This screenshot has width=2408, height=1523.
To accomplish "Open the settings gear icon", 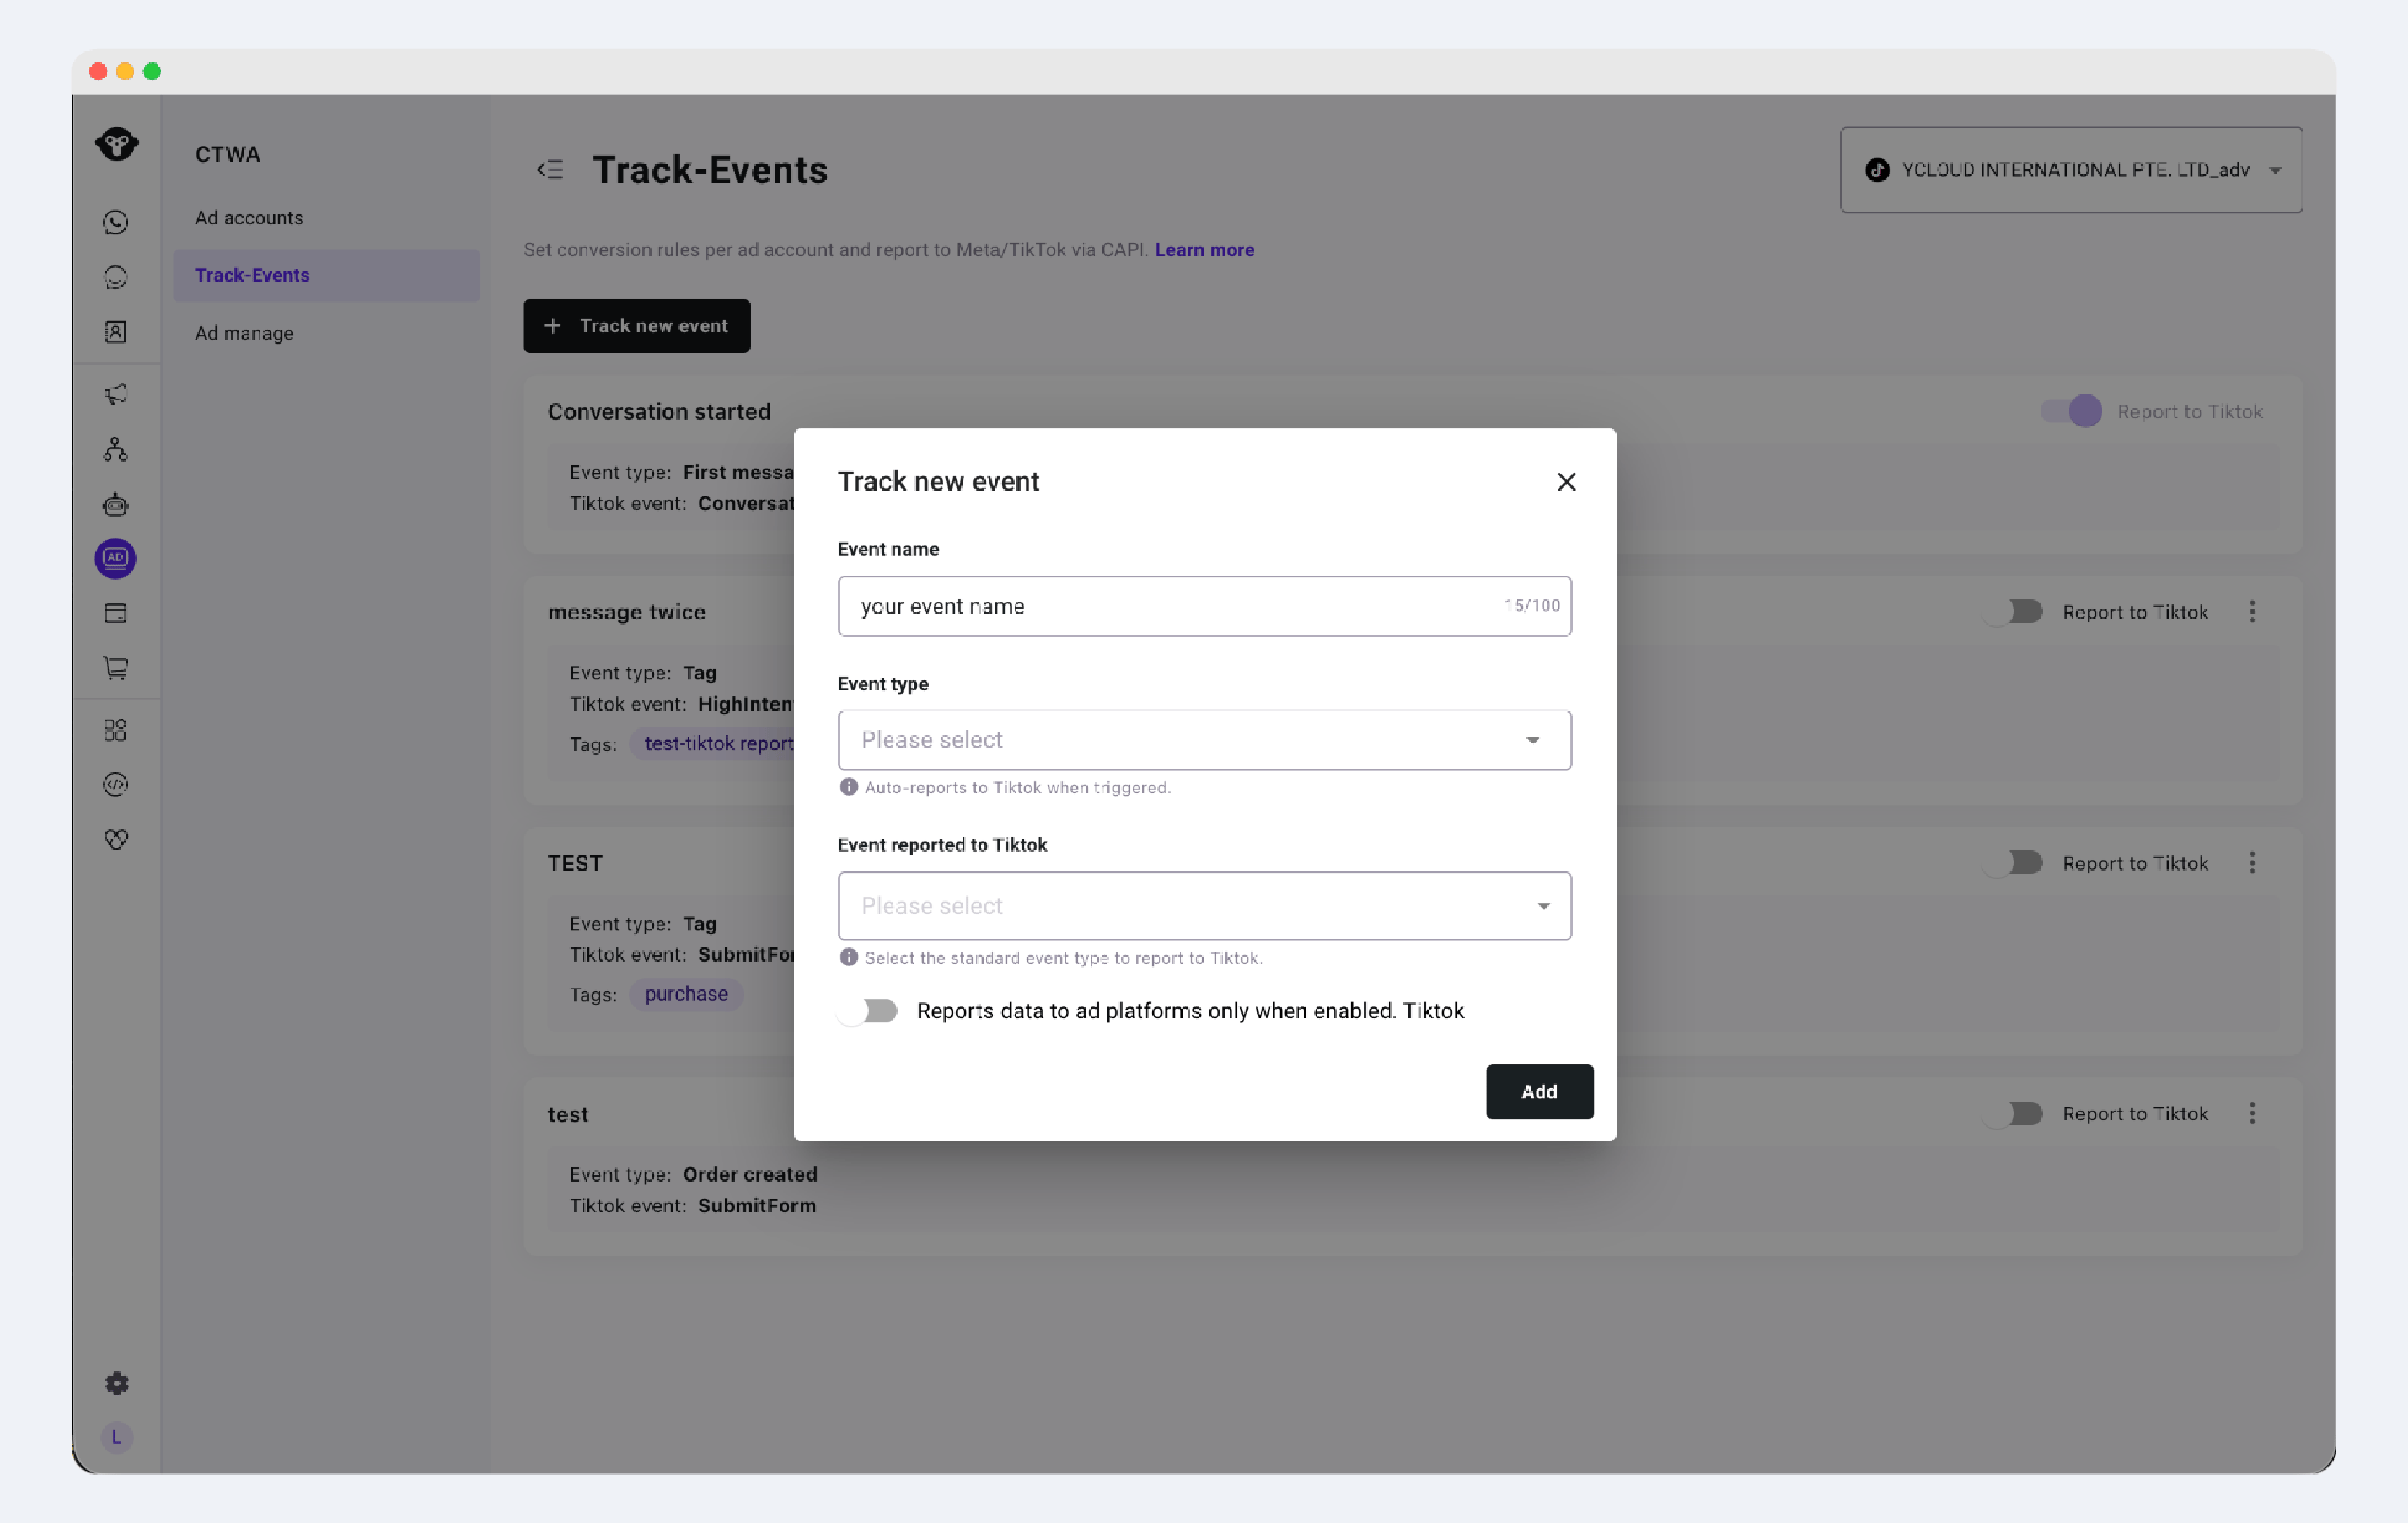I will point(116,1383).
